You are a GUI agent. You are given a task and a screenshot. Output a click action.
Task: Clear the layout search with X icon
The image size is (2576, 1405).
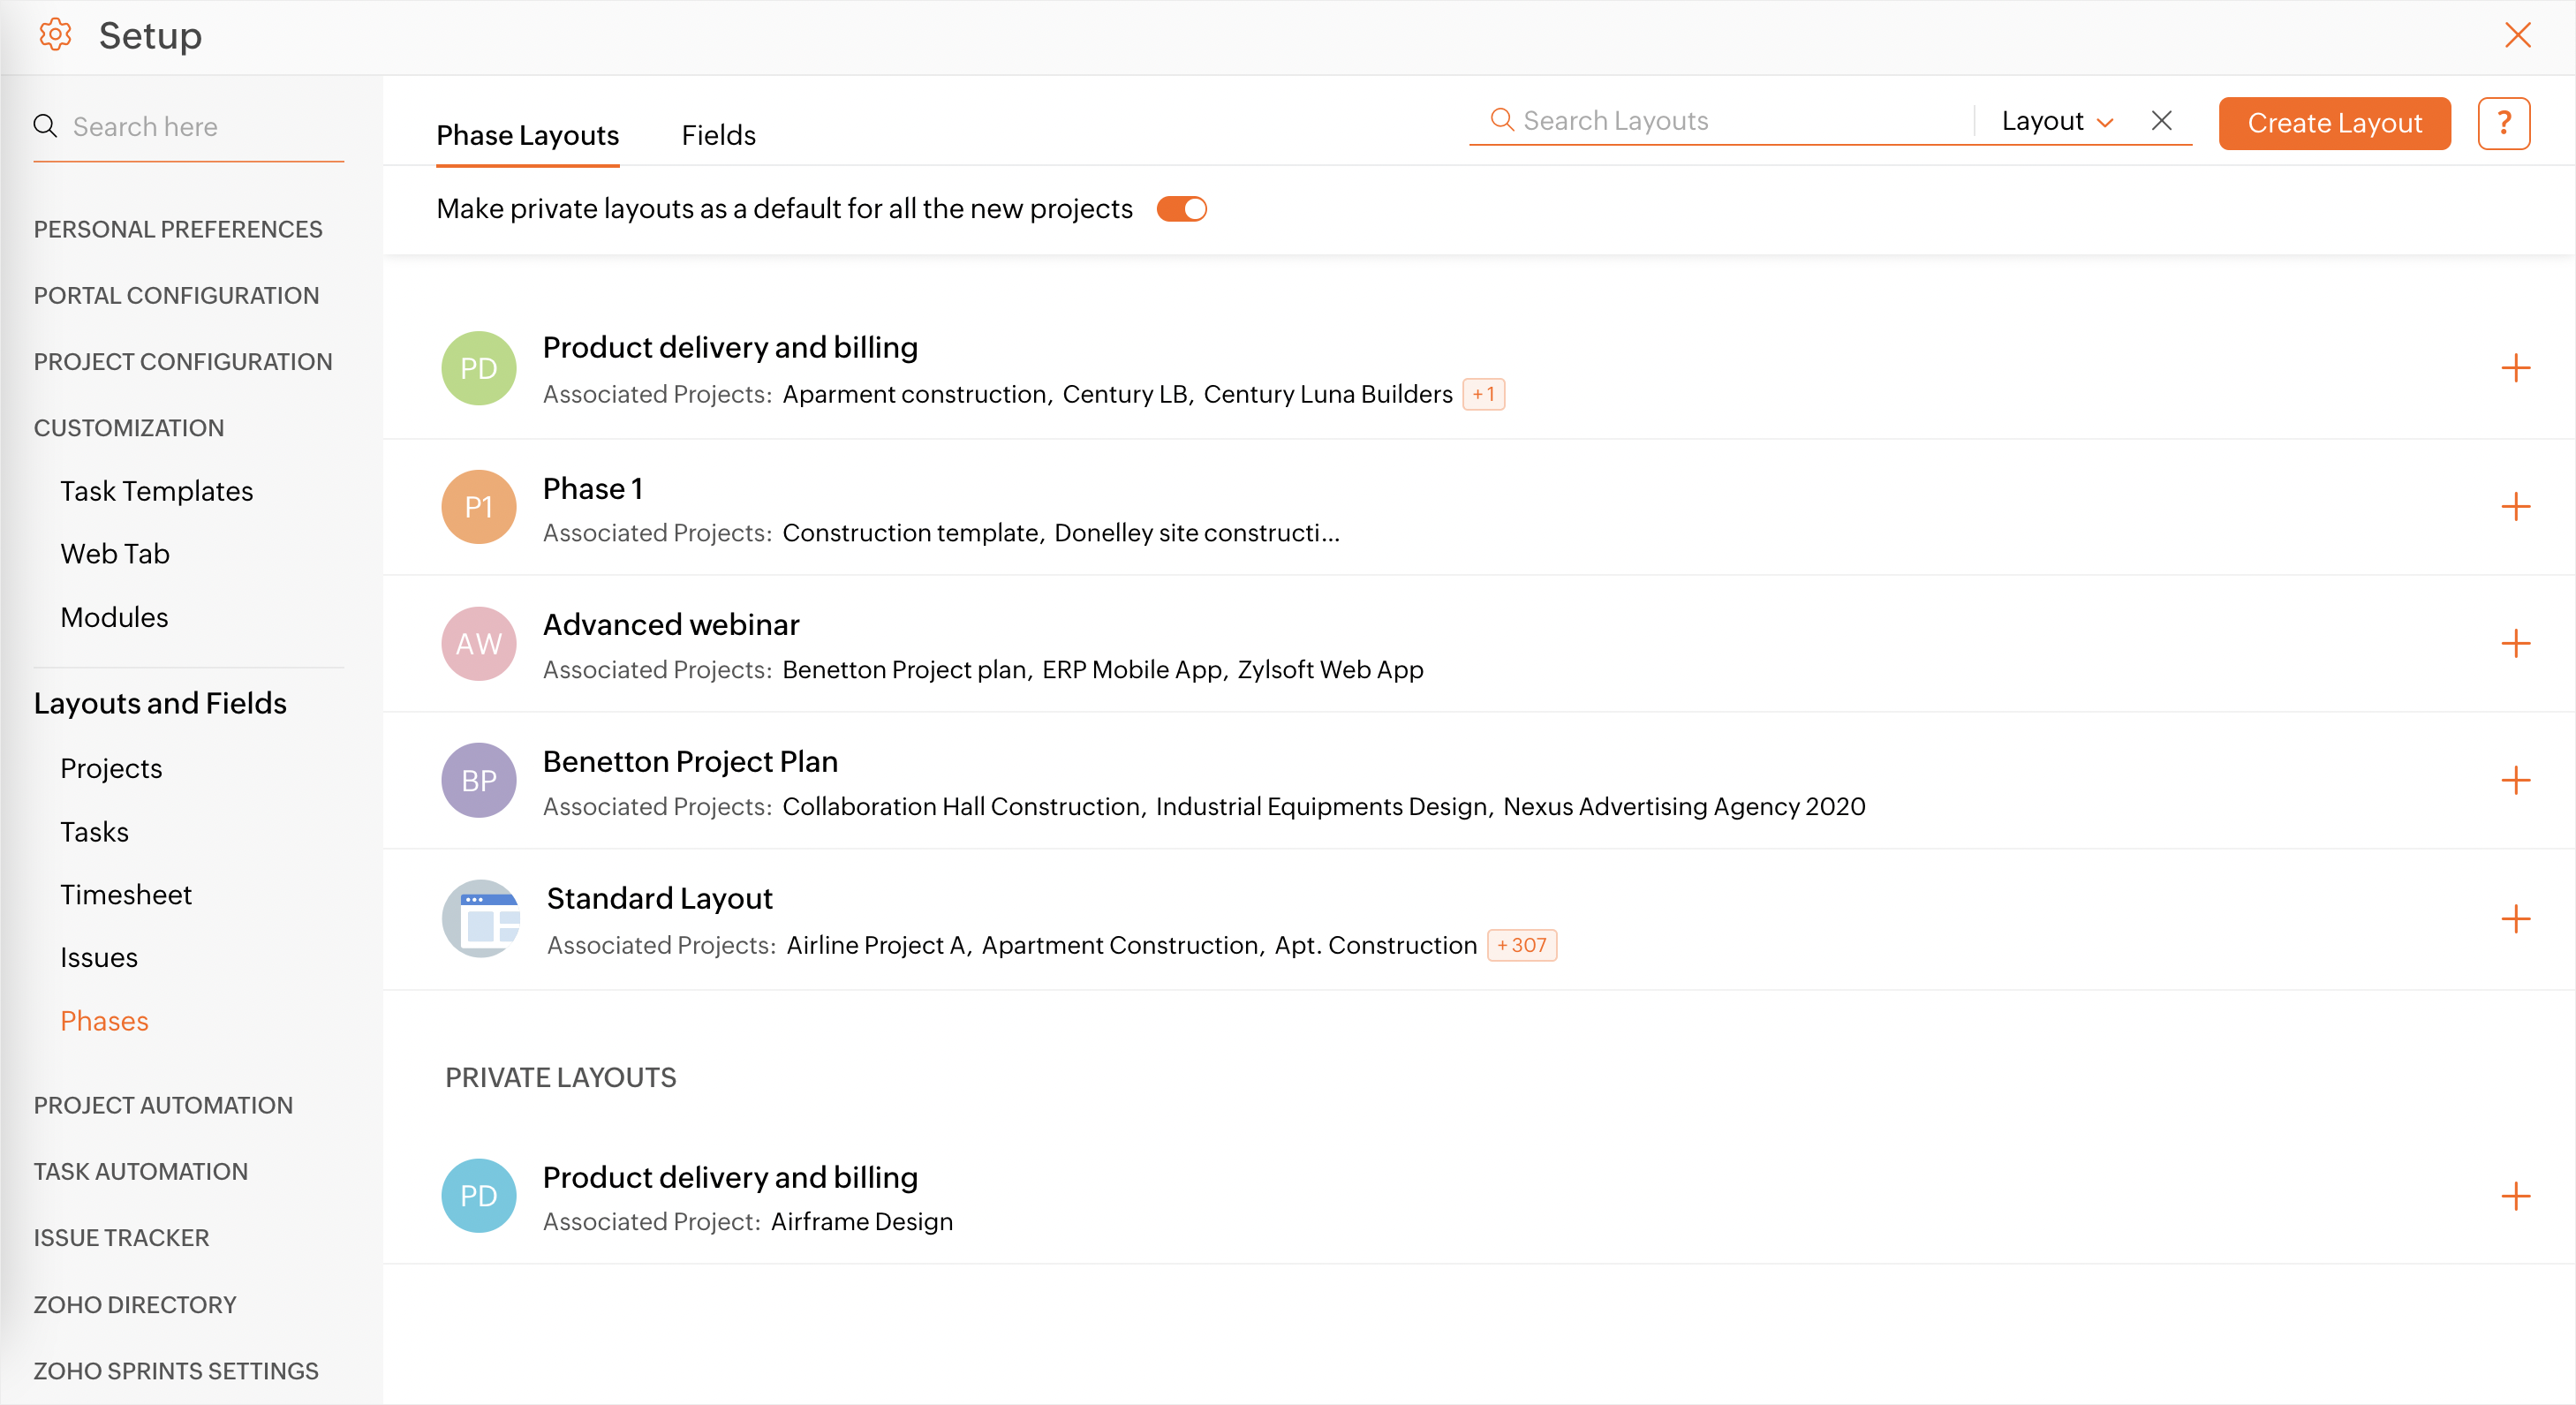click(x=2161, y=121)
